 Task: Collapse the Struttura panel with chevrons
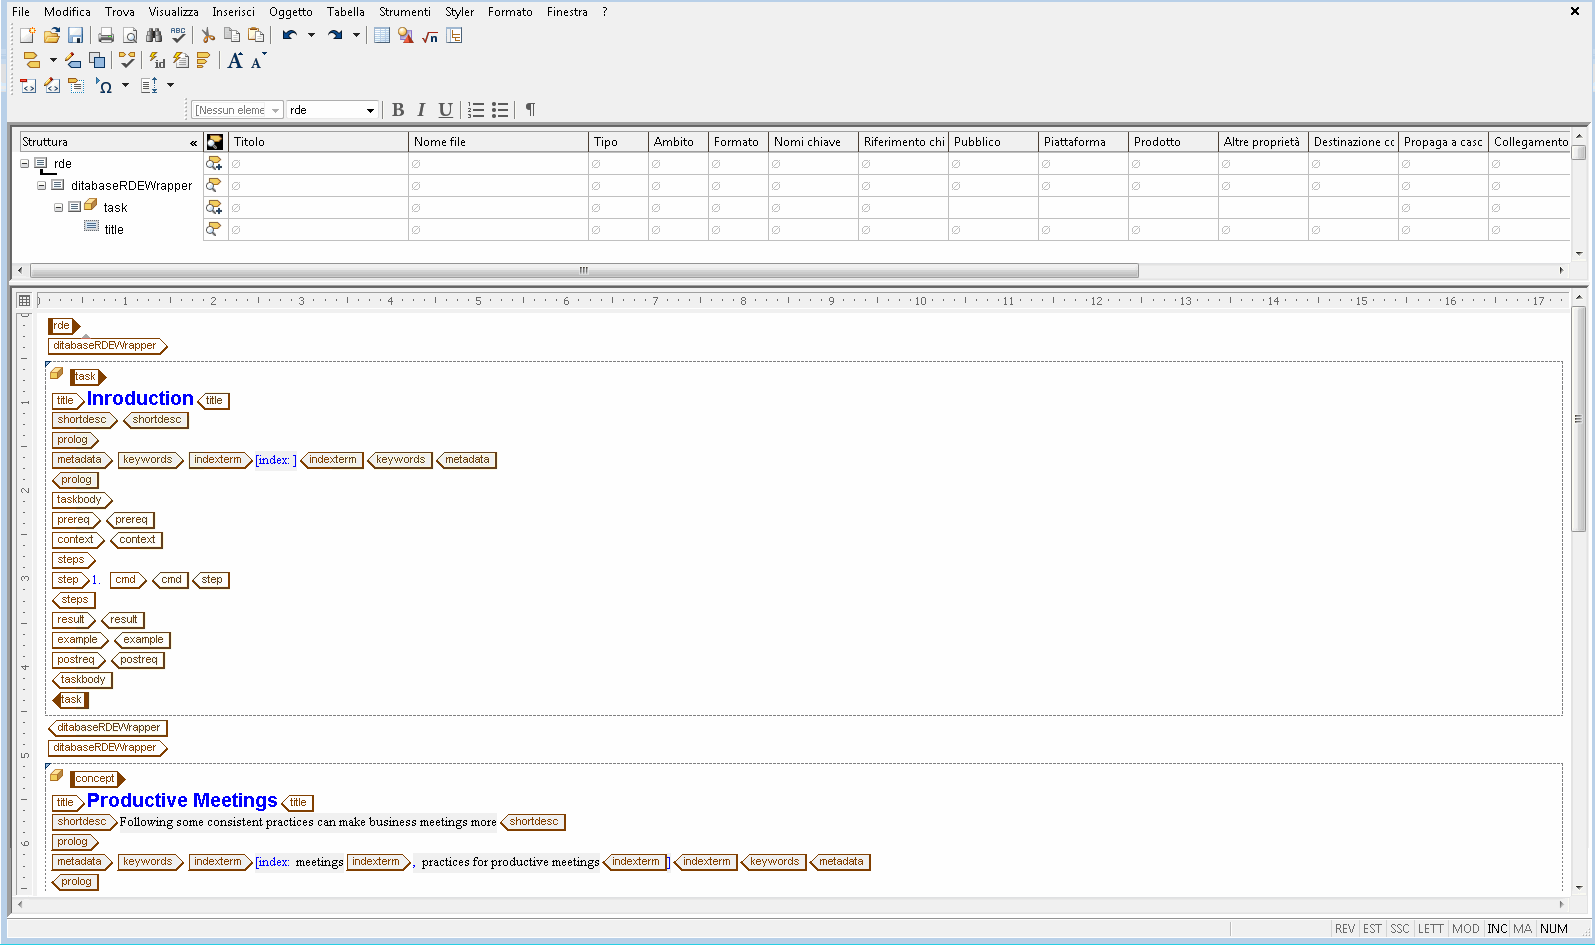pyautogui.click(x=193, y=143)
